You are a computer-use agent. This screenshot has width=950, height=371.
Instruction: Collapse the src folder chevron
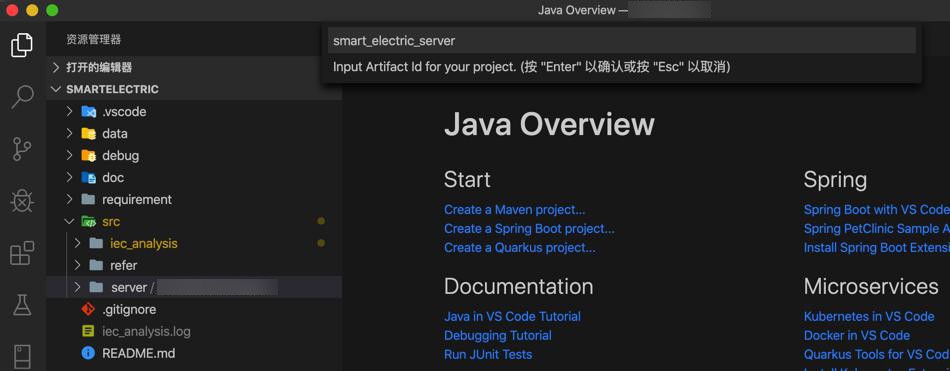[70, 222]
